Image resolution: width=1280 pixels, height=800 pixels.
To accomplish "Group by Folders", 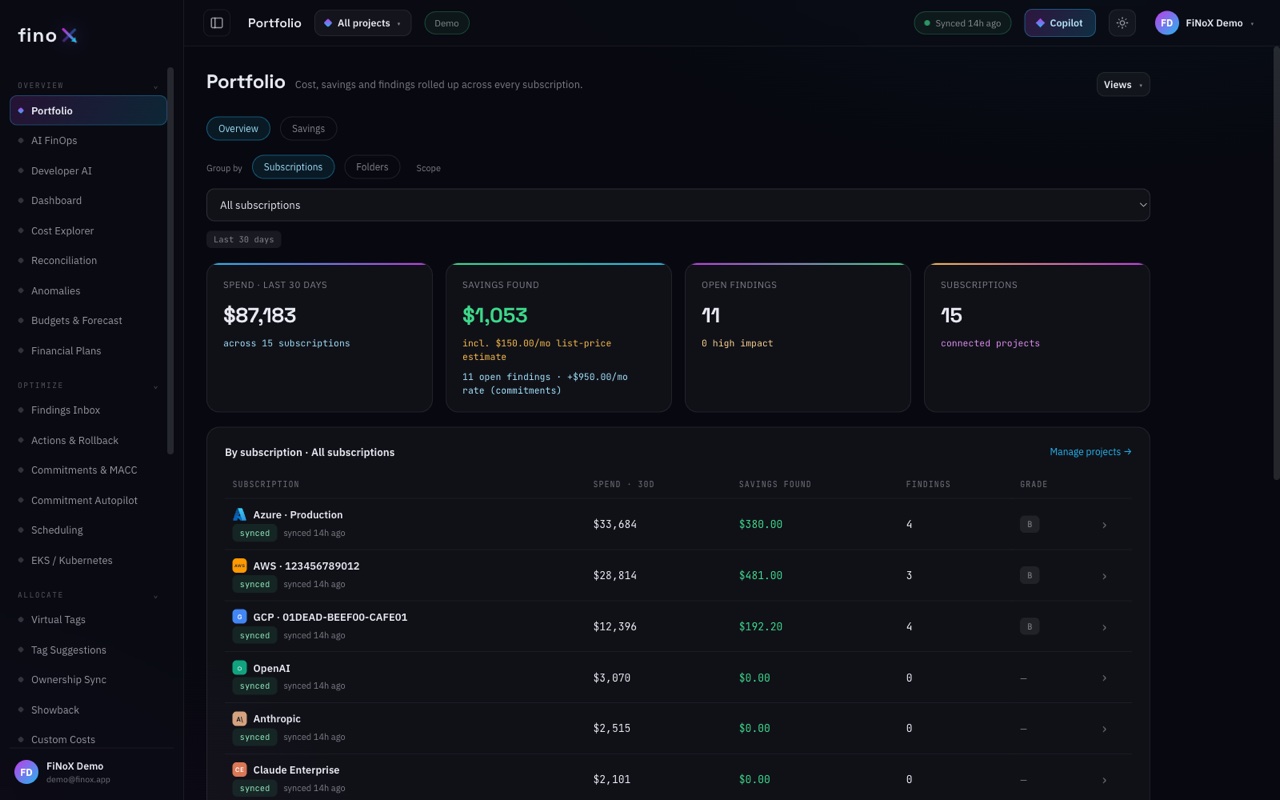I will coord(372,167).
